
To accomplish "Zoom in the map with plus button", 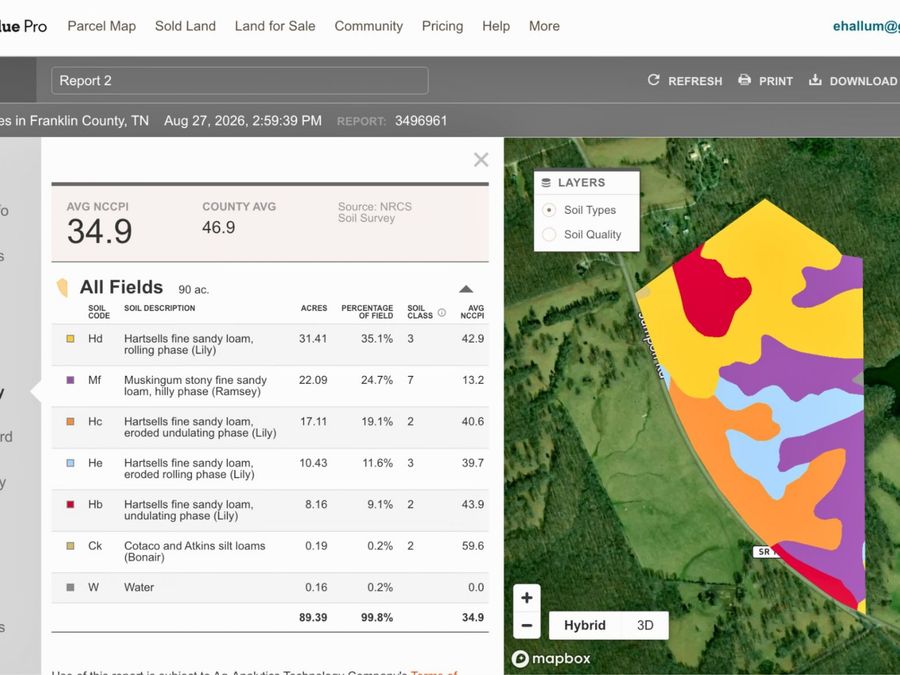I will (x=527, y=598).
